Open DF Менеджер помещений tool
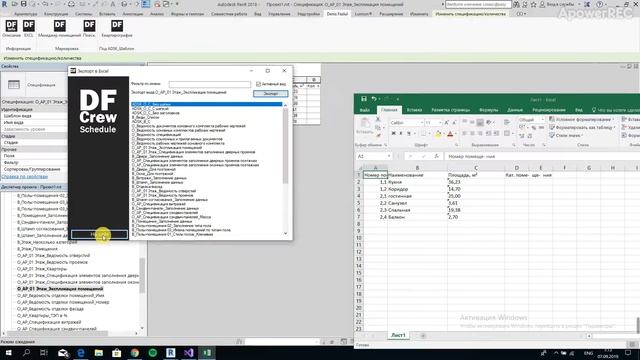Screen dimensions: 640x360 click(60, 26)
